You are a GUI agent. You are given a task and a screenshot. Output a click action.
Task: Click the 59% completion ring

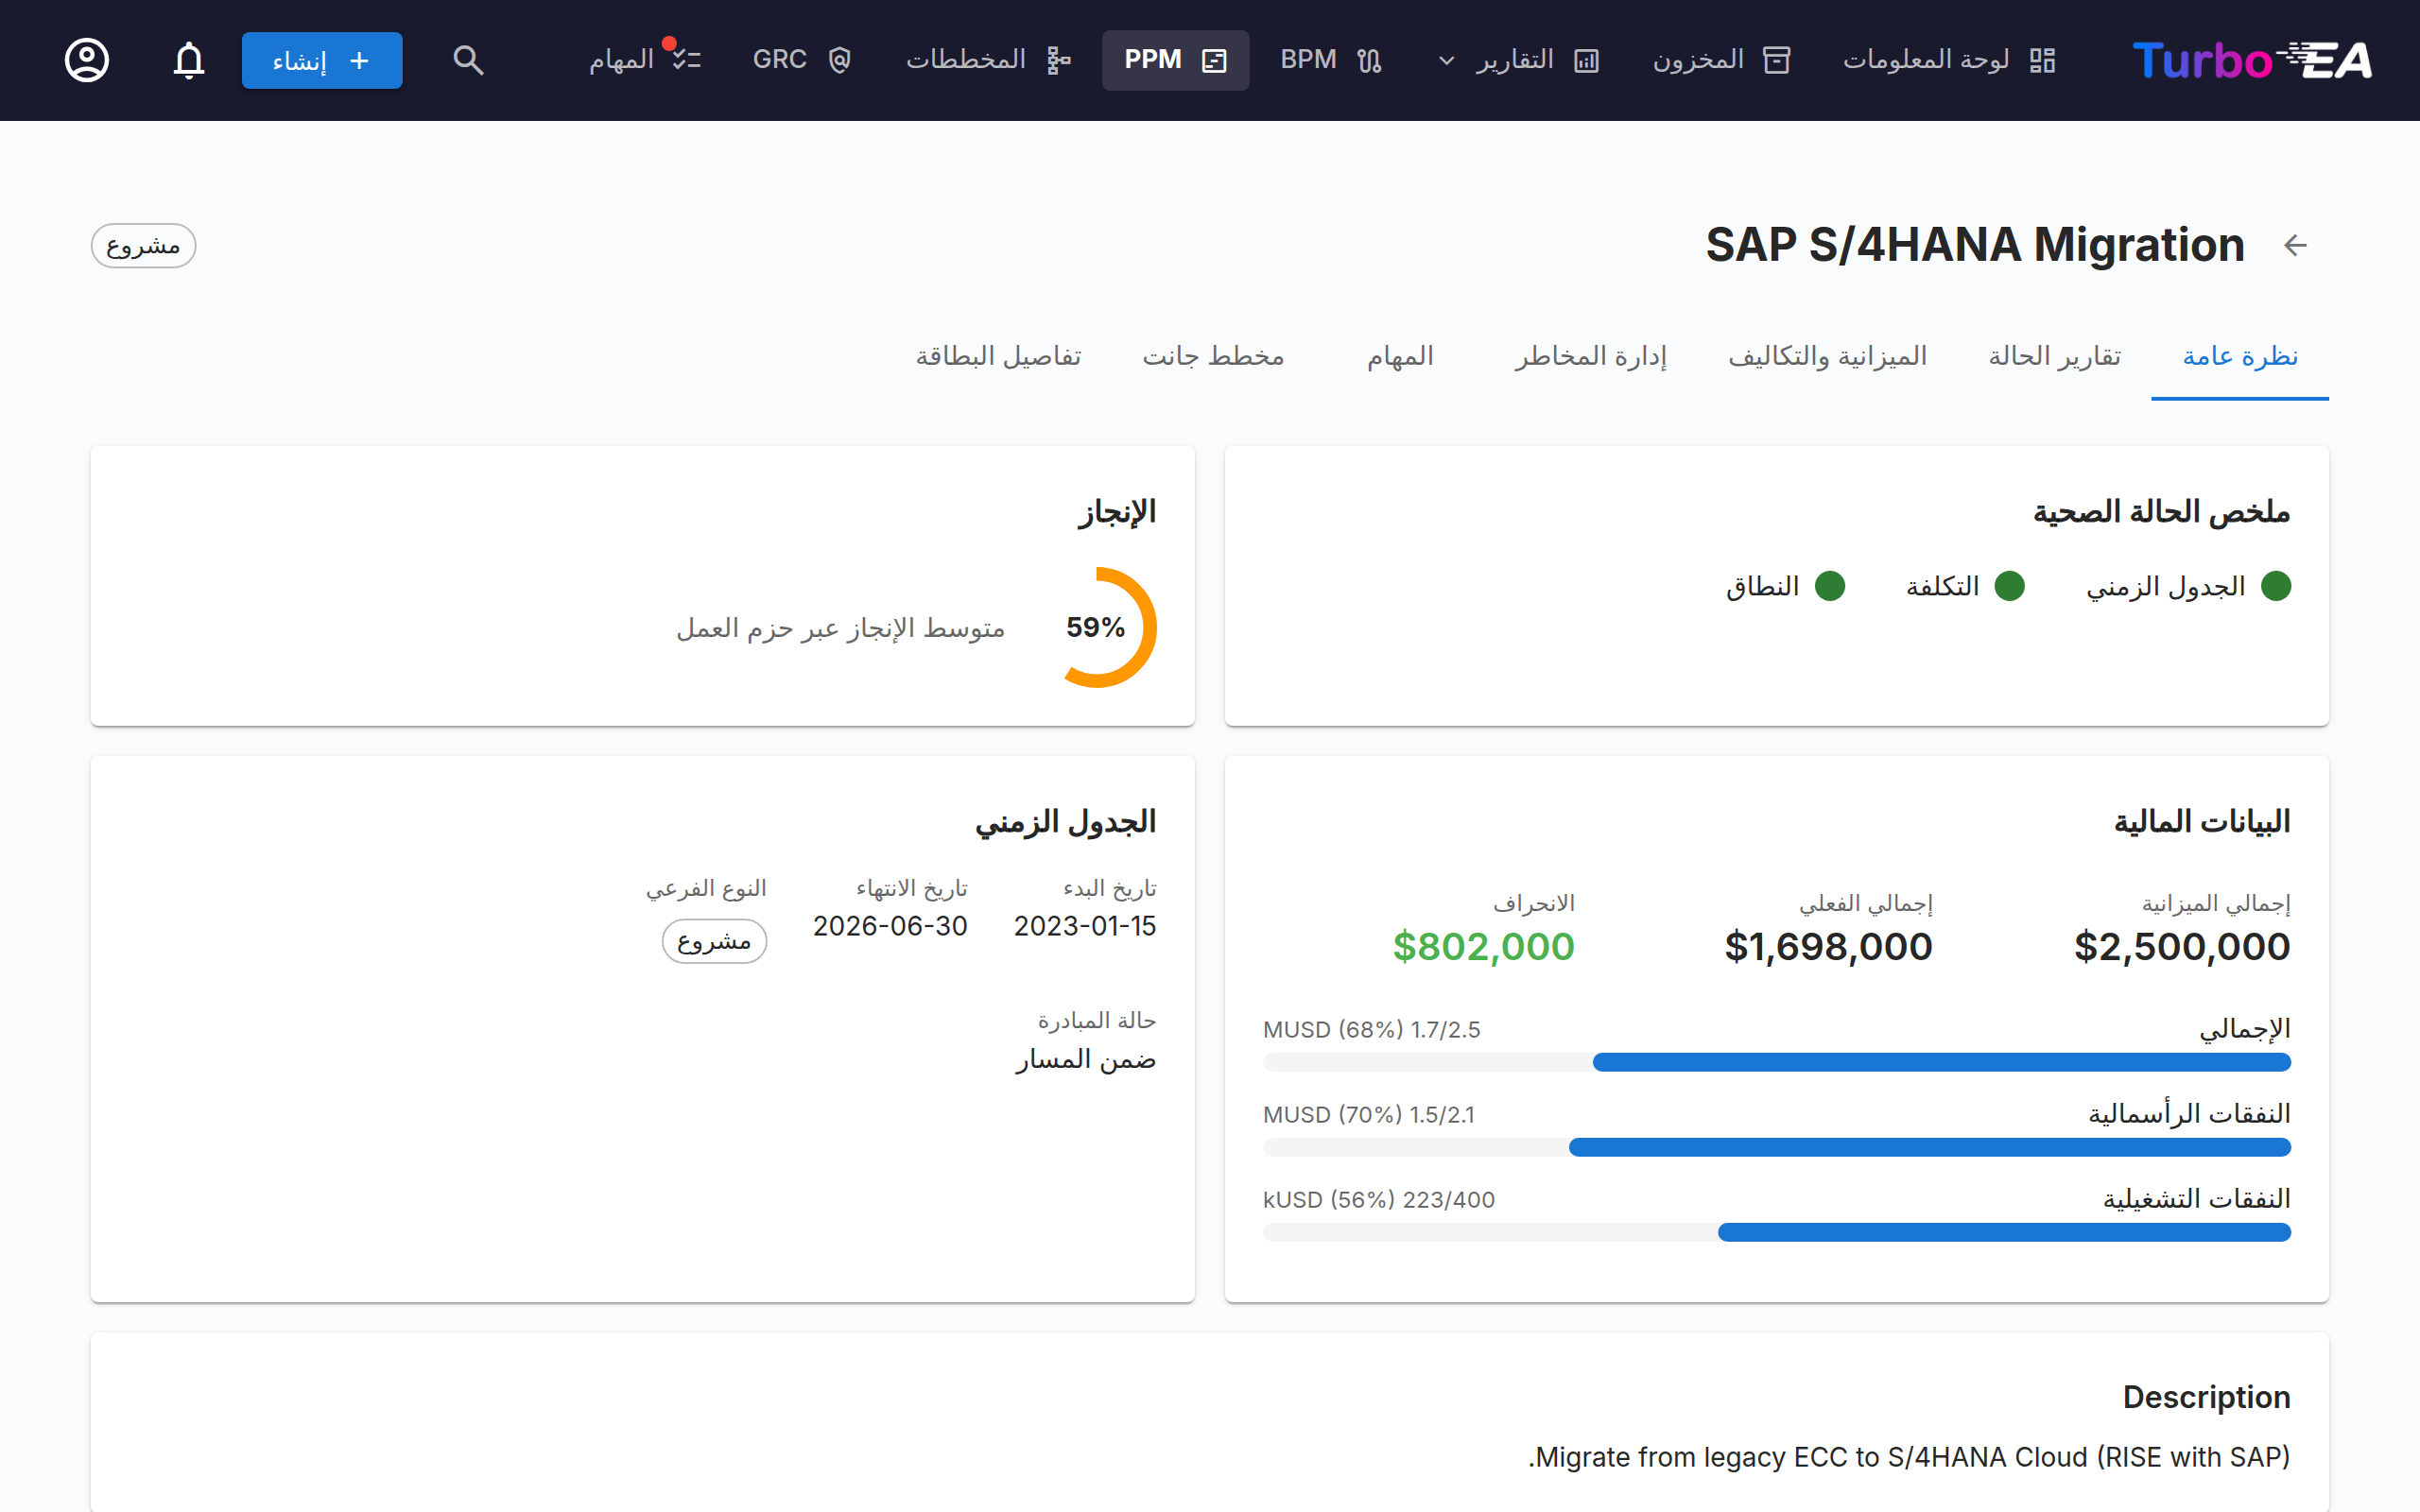click(x=1096, y=627)
